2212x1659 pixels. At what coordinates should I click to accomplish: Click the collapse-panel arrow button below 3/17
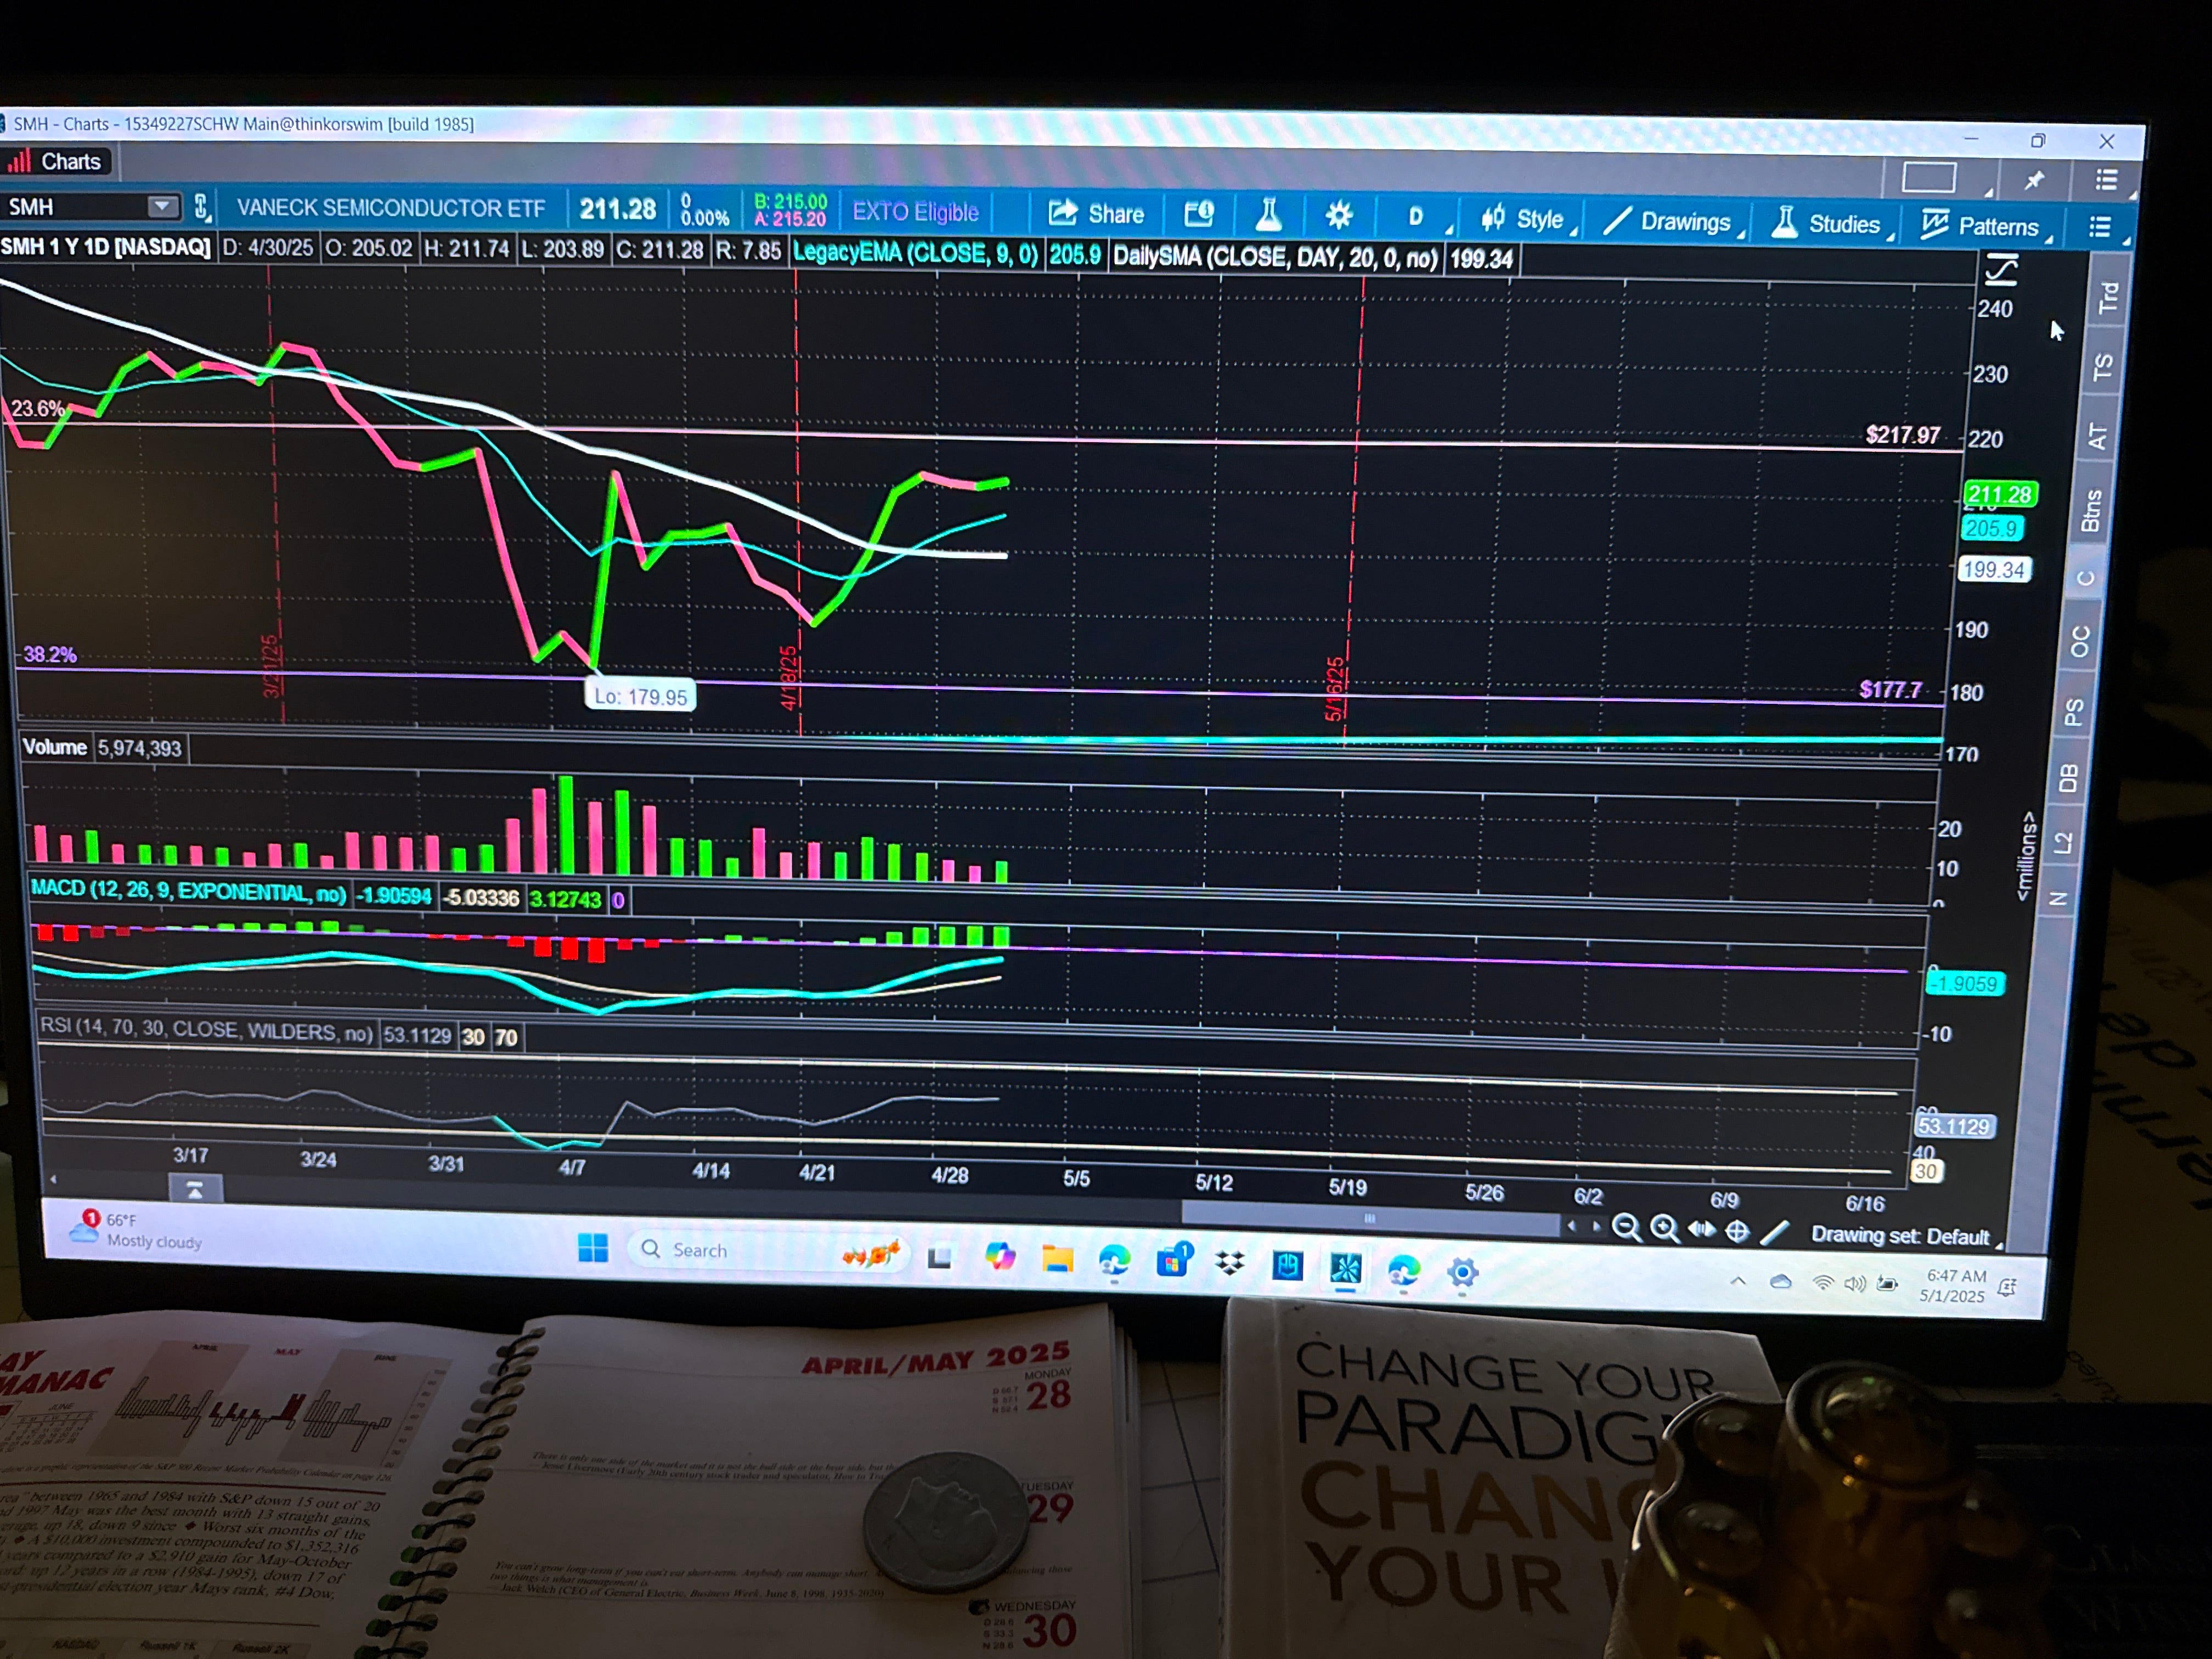pyautogui.click(x=195, y=1189)
